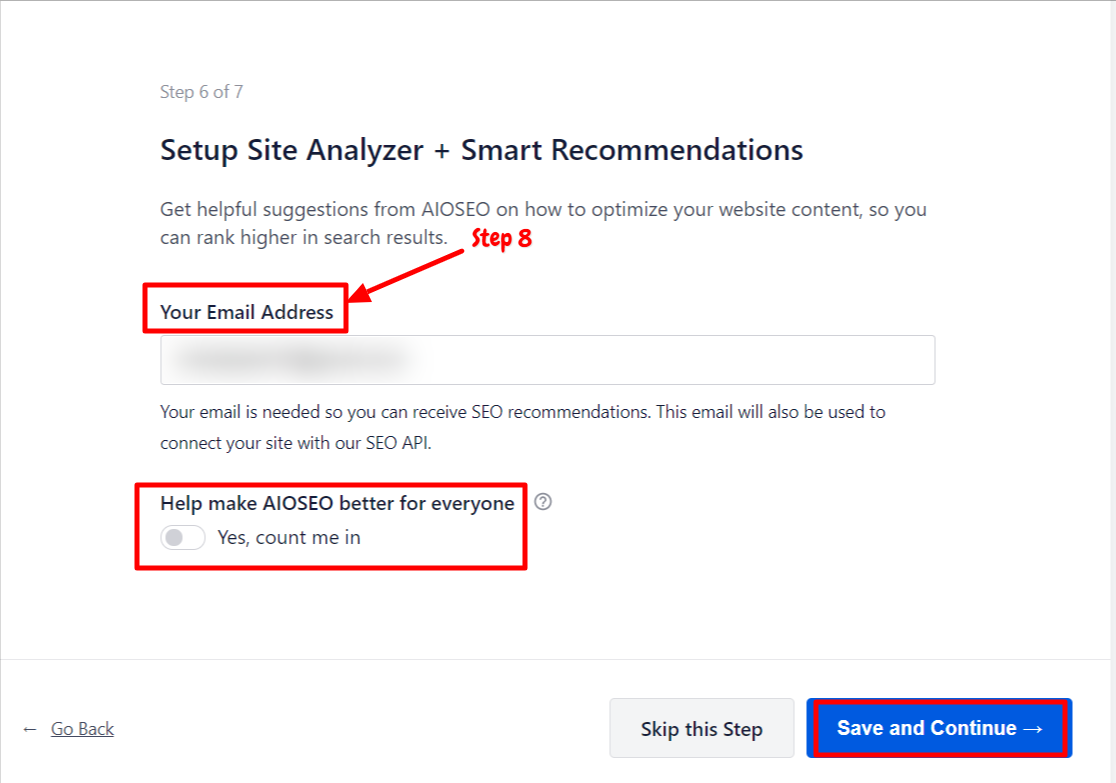The height and width of the screenshot is (783, 1116).
Task: Click the arrow on Save and Continue
Action: 1033,729
